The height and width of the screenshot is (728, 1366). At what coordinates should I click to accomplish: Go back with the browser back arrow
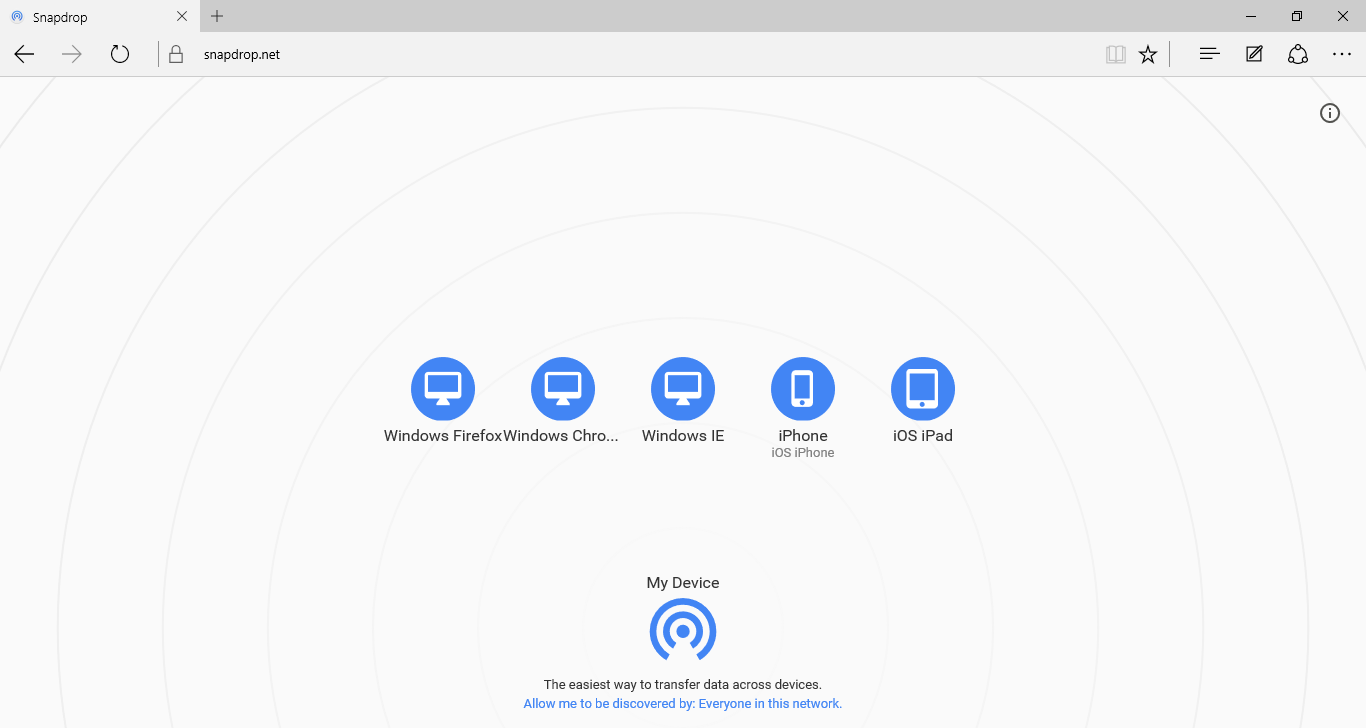tap(25, 54)
